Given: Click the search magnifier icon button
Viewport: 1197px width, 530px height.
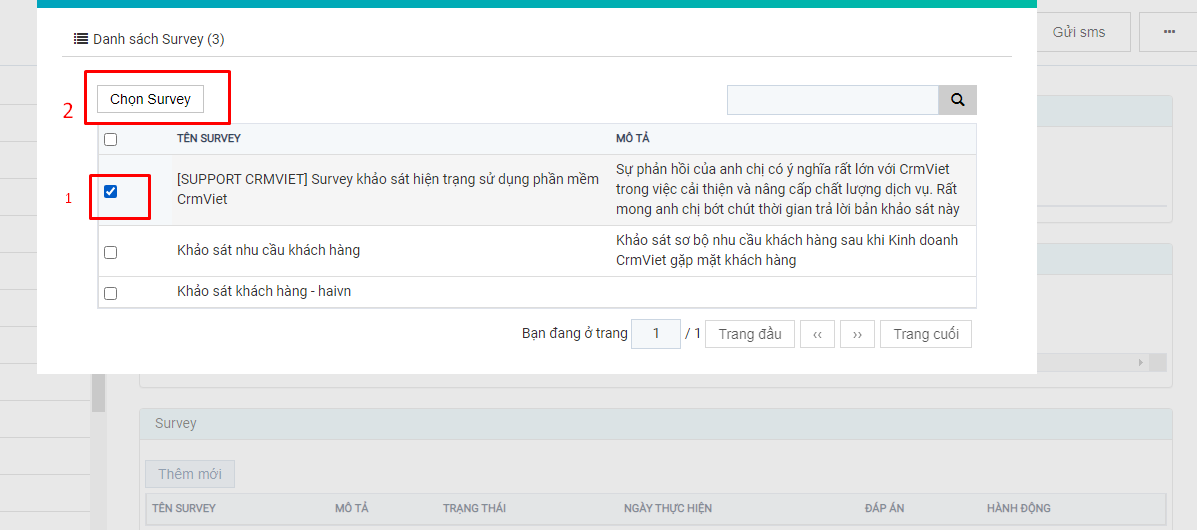Looking at the screenshot, I should pos(957,100).
